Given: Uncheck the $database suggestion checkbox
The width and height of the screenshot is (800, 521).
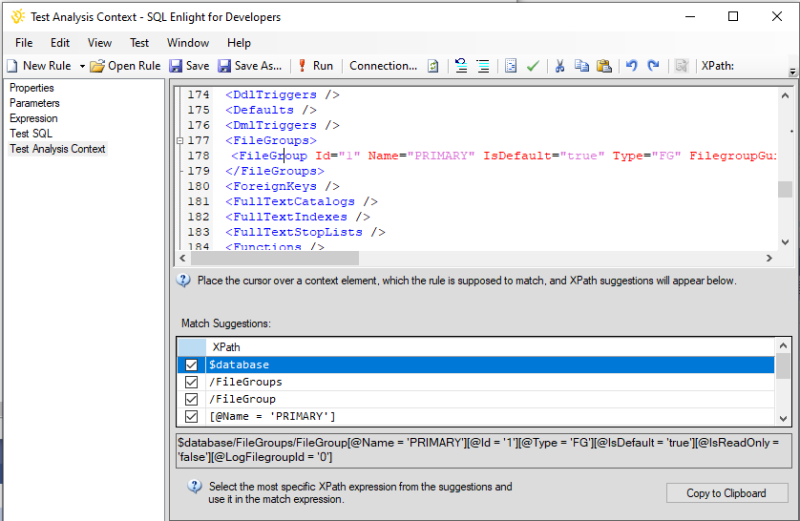Looking at the screenshot, I should [191, 365].
